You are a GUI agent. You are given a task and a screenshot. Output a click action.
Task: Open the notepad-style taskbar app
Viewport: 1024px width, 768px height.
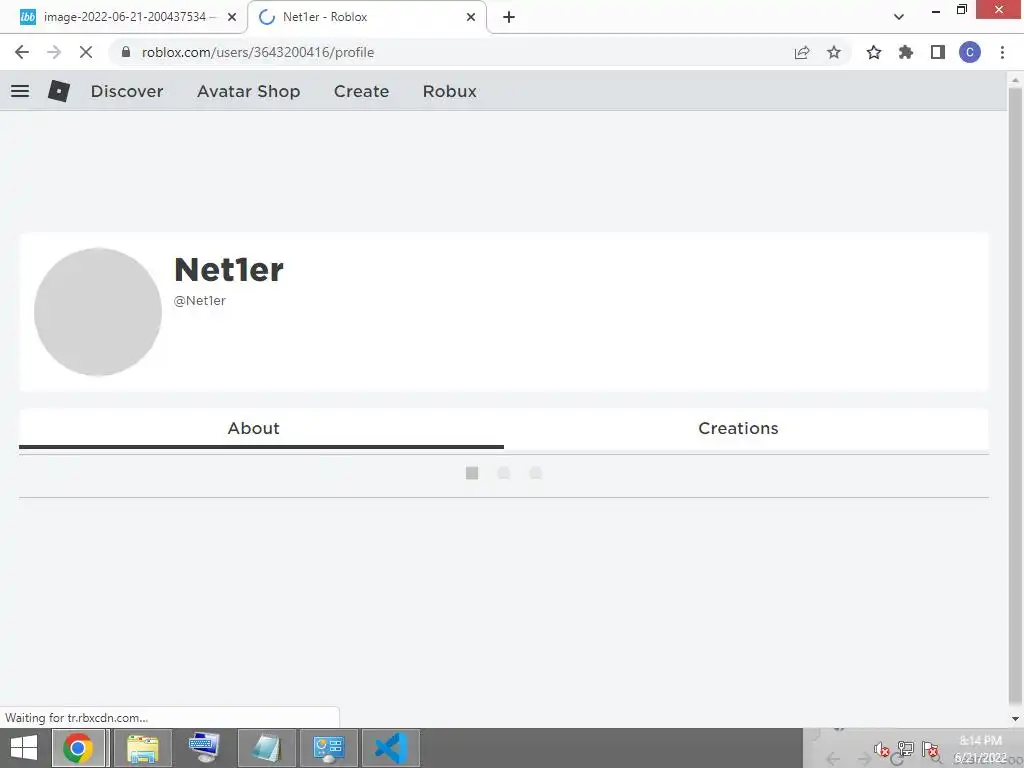coord(267,748)
